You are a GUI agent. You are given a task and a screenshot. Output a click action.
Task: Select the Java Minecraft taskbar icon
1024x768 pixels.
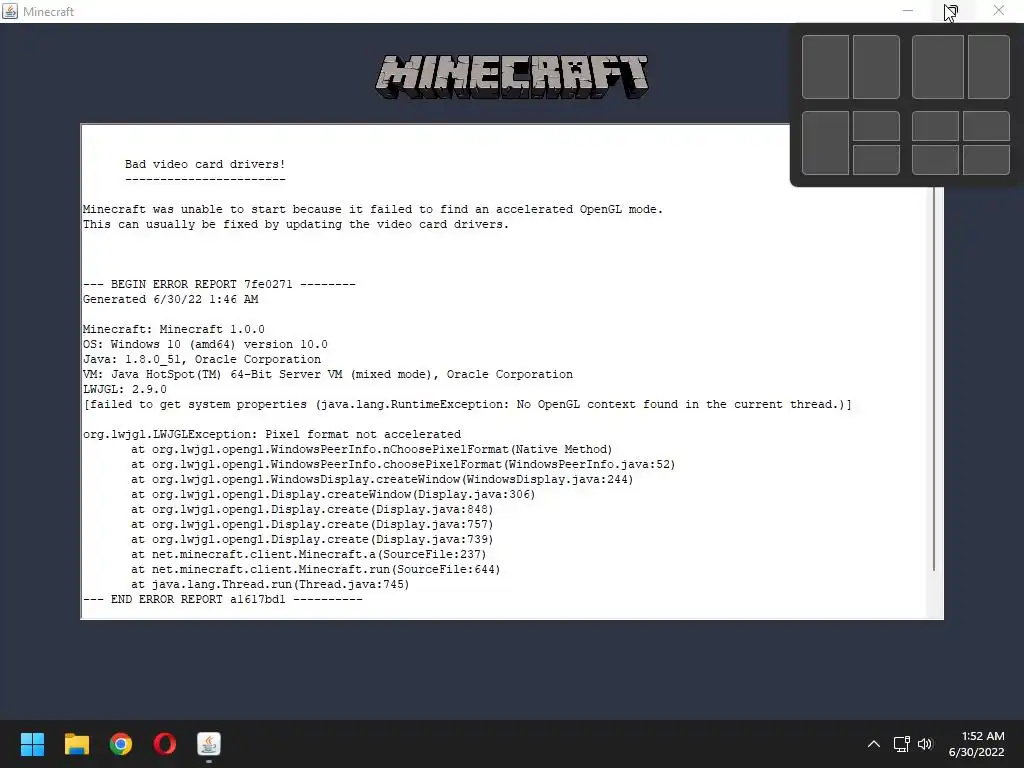tap(209, 744)
